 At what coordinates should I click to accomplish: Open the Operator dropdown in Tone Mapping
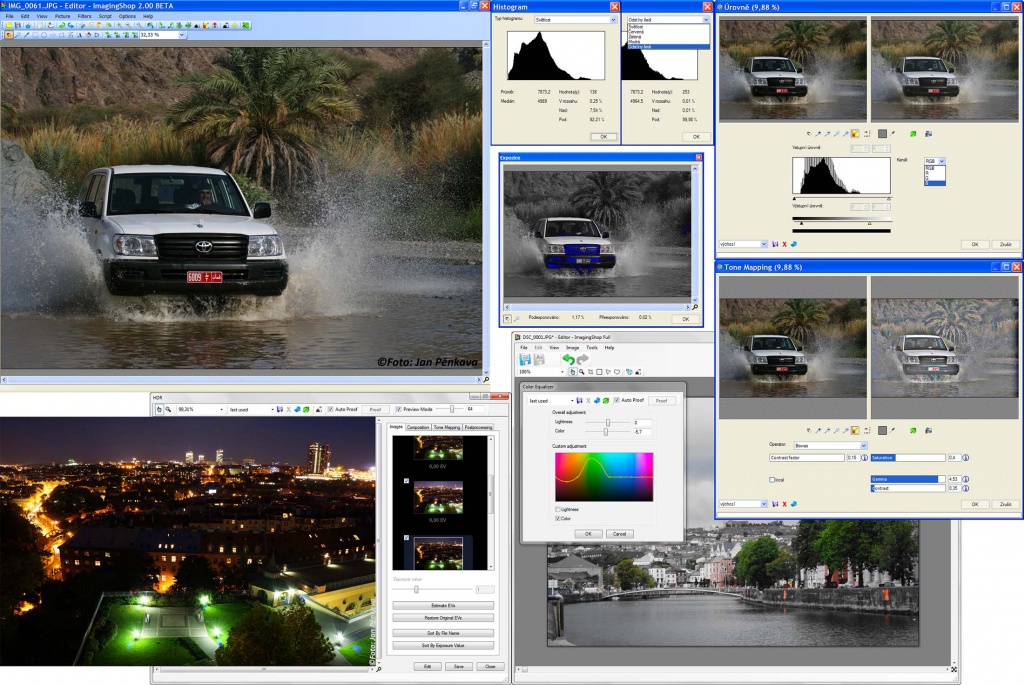click(x=863, y=445)
